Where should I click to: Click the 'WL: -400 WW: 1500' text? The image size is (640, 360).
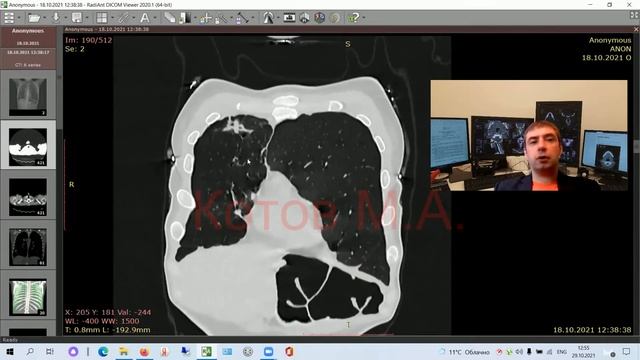point(102,321)
